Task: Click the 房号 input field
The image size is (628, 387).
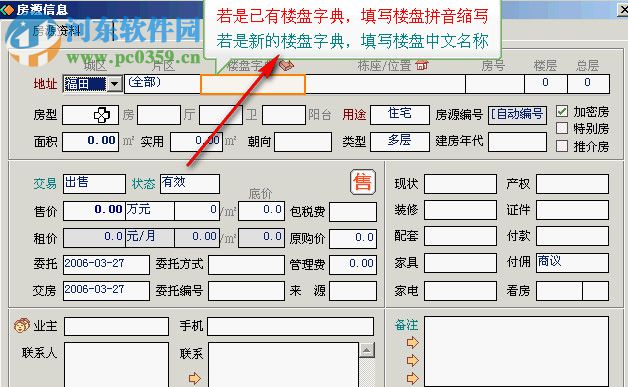Action: pos(495,84)
